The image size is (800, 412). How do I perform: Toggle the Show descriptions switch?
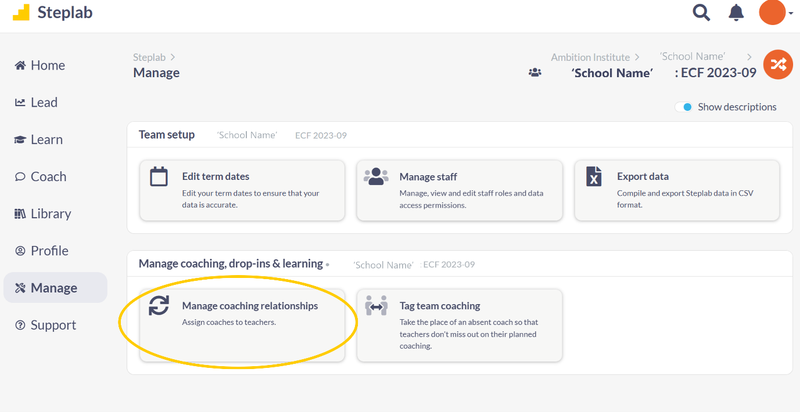684,107
